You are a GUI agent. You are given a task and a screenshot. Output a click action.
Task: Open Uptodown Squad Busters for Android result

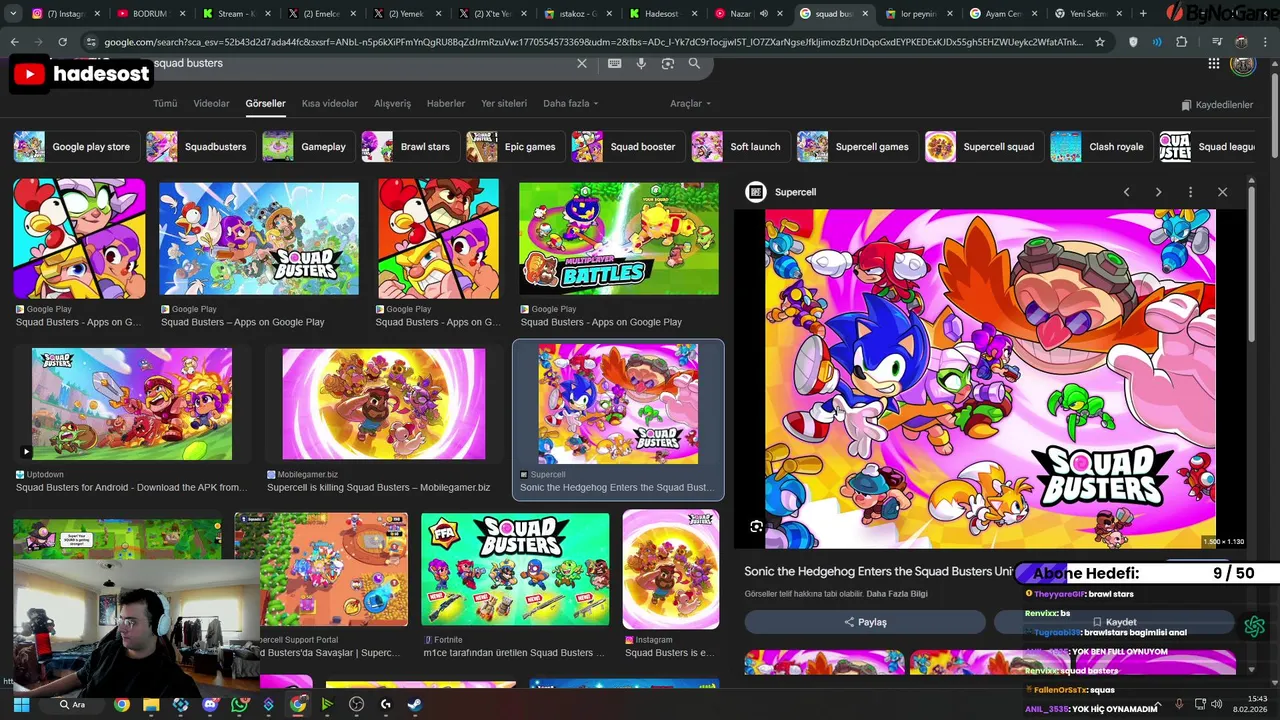click(x=132, y=404)
